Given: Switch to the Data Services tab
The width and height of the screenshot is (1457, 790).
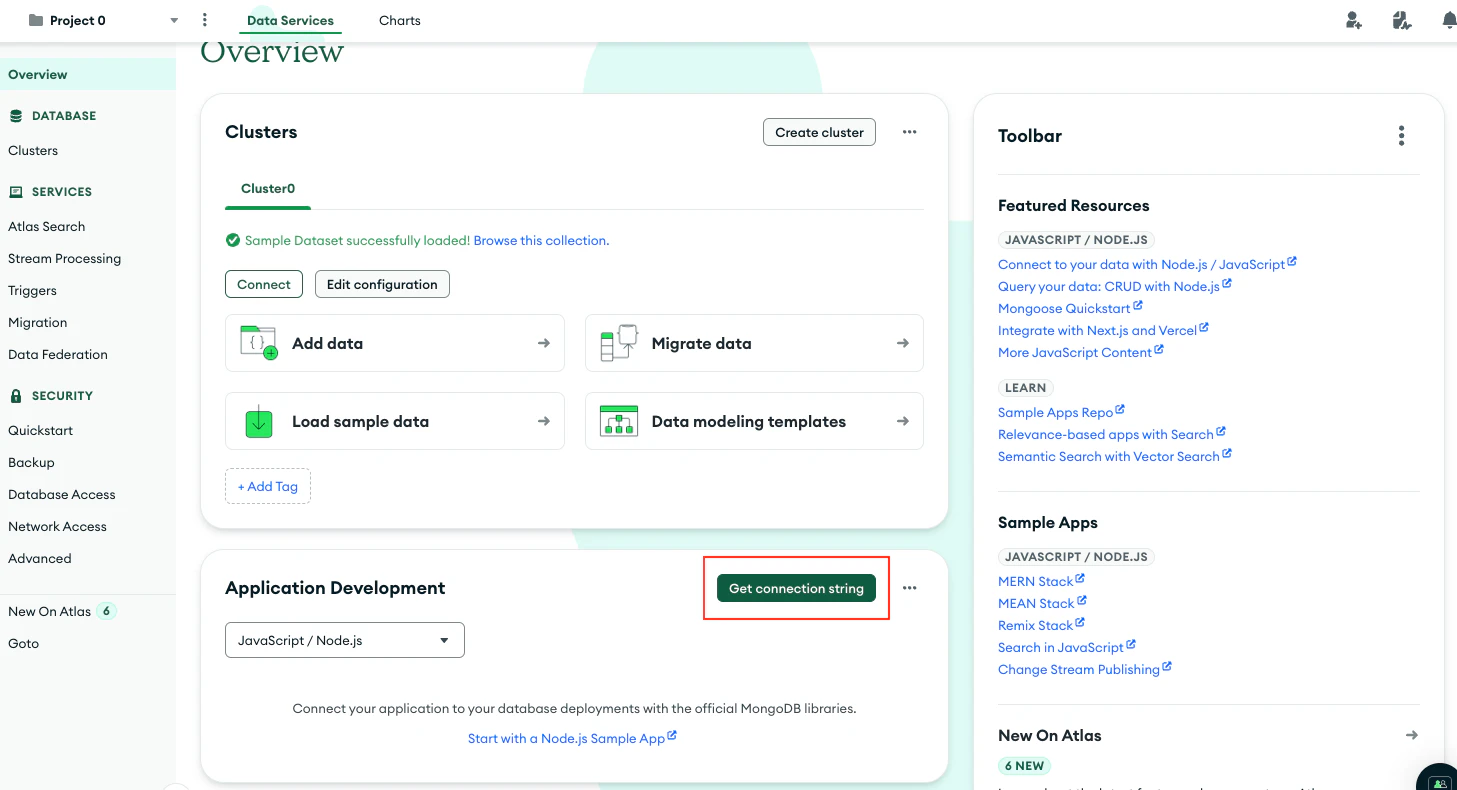Looking at the screenshot, I should [x=290, y=20].
